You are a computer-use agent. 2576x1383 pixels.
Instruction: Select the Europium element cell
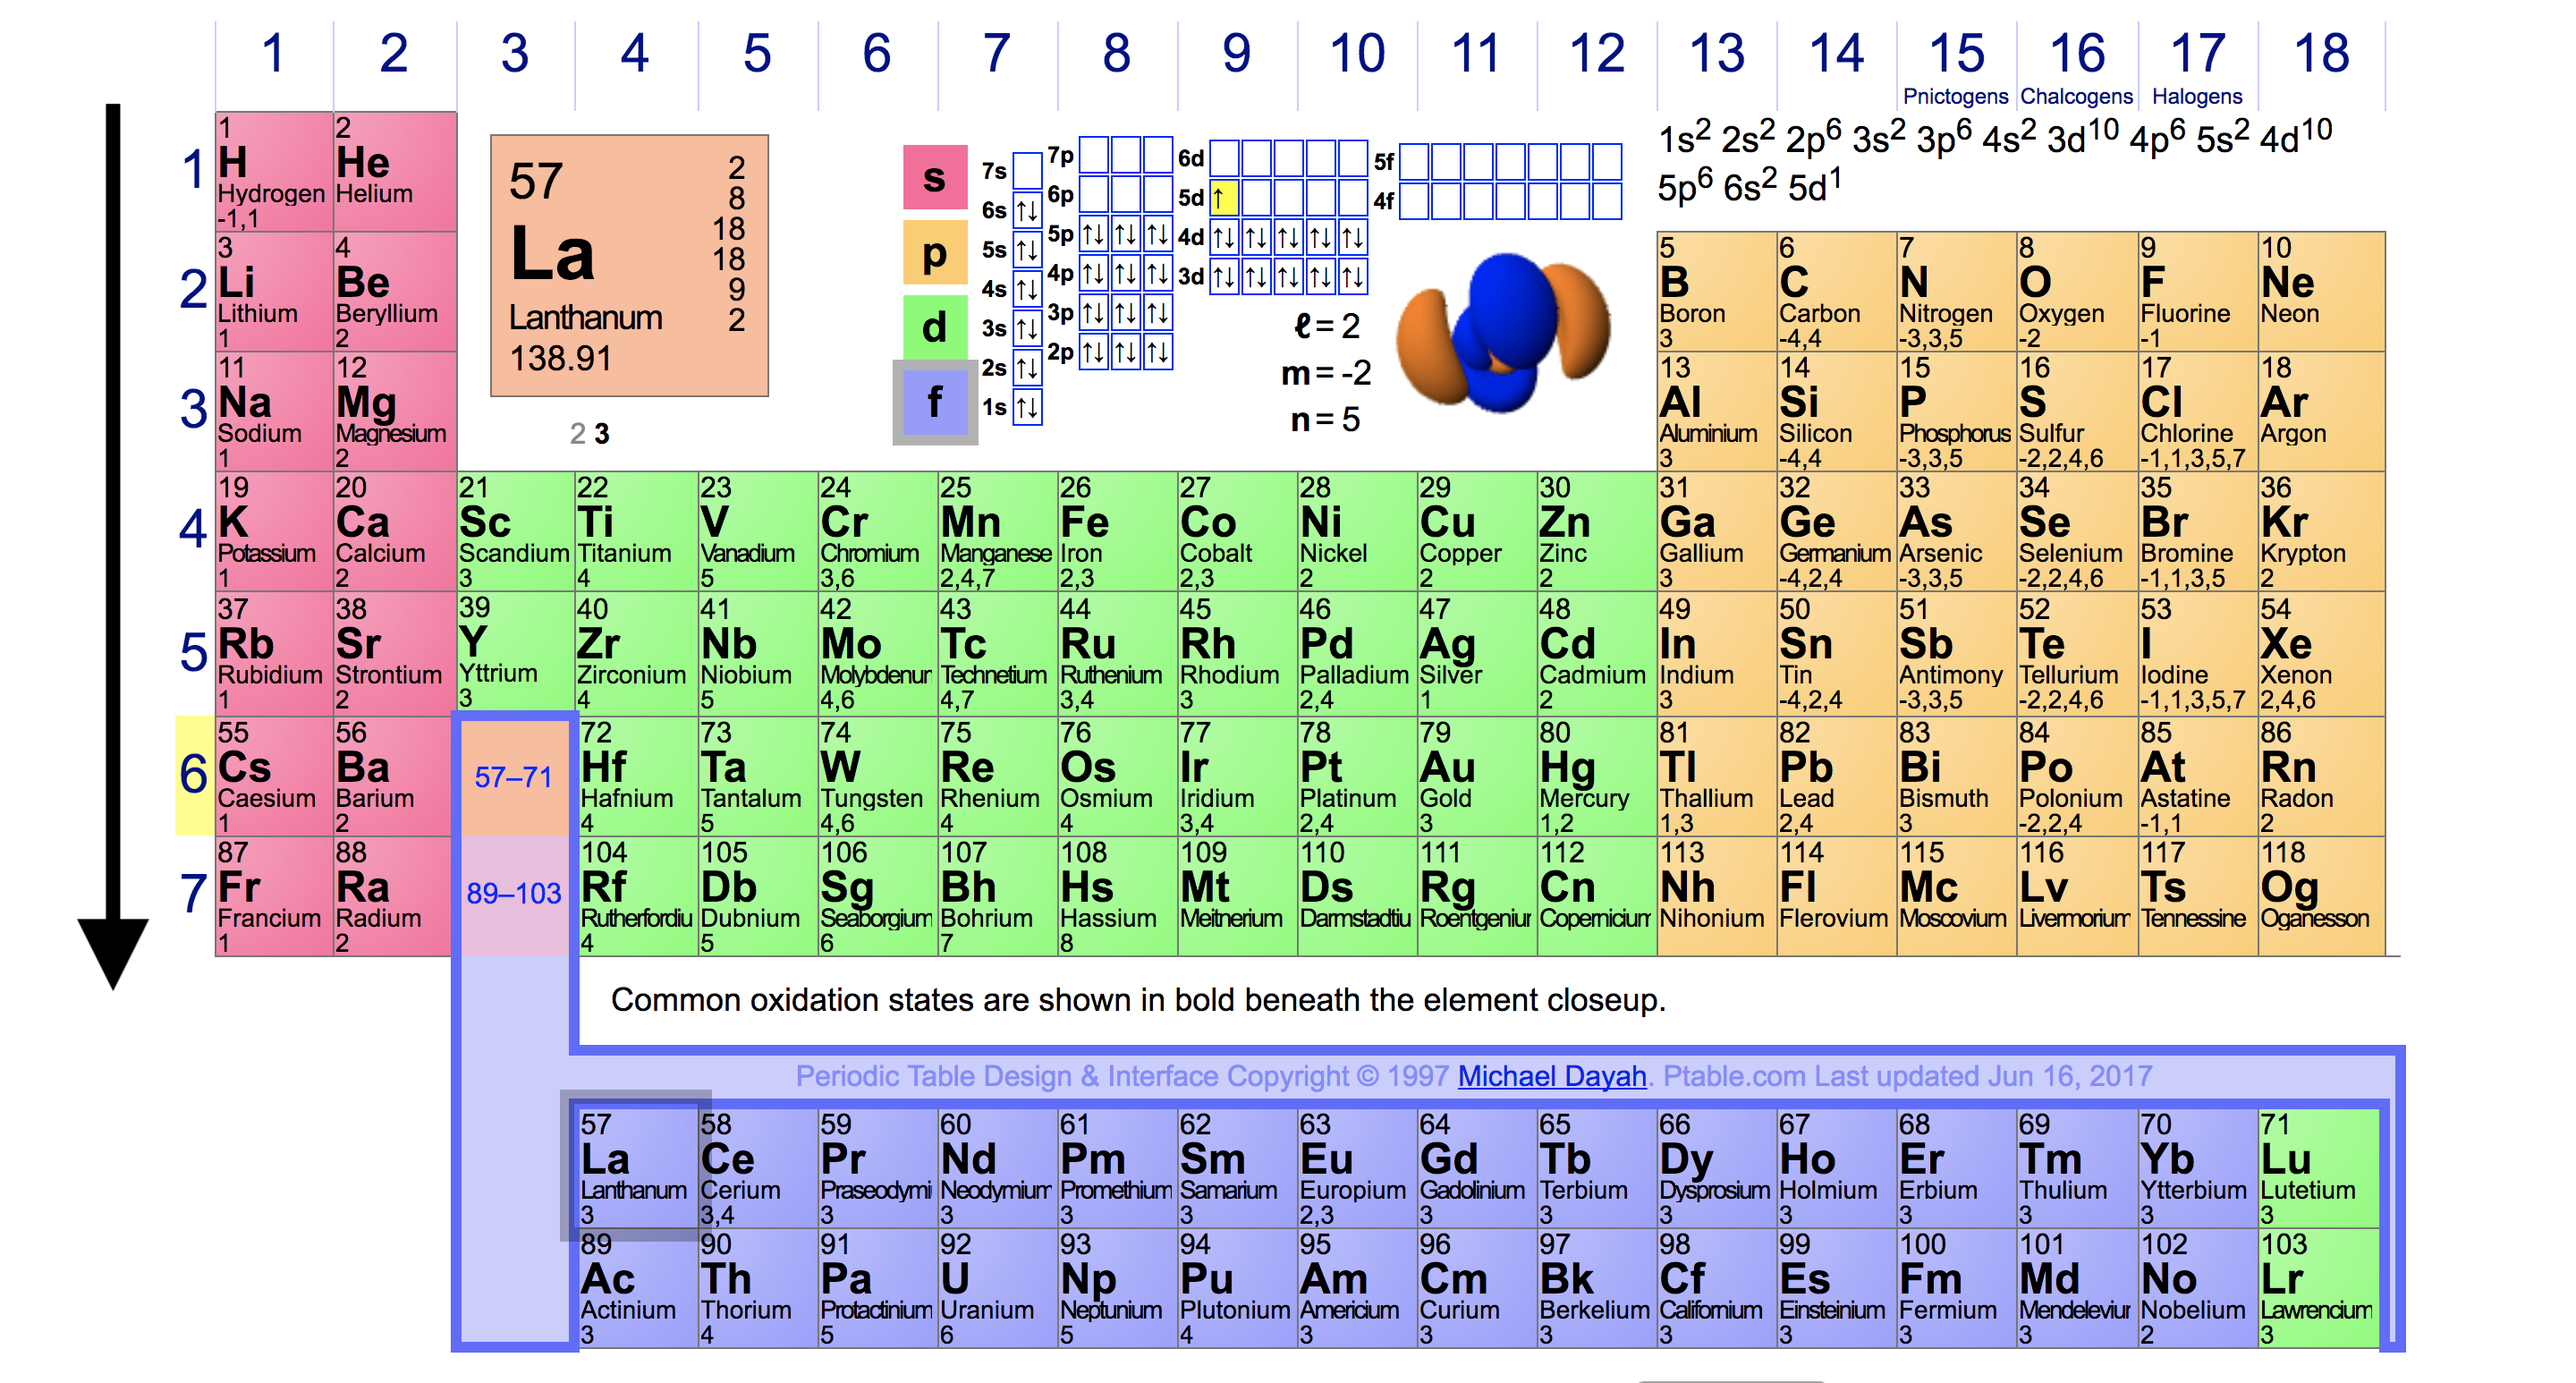pos(1357,1168)
